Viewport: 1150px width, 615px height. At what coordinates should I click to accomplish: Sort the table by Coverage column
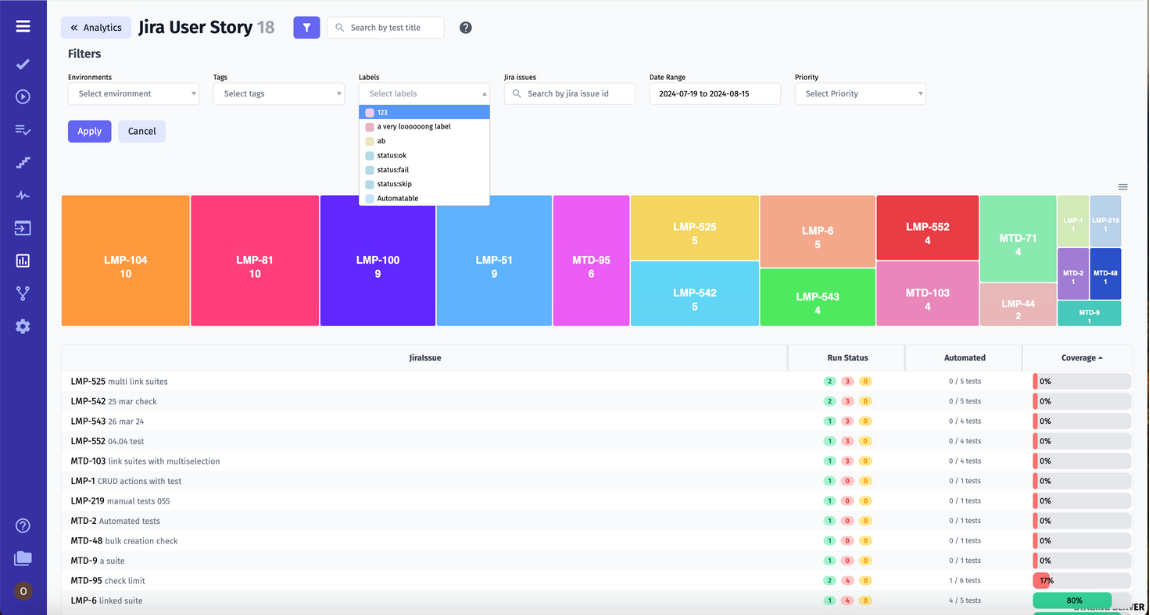(x=1077, y=357)
